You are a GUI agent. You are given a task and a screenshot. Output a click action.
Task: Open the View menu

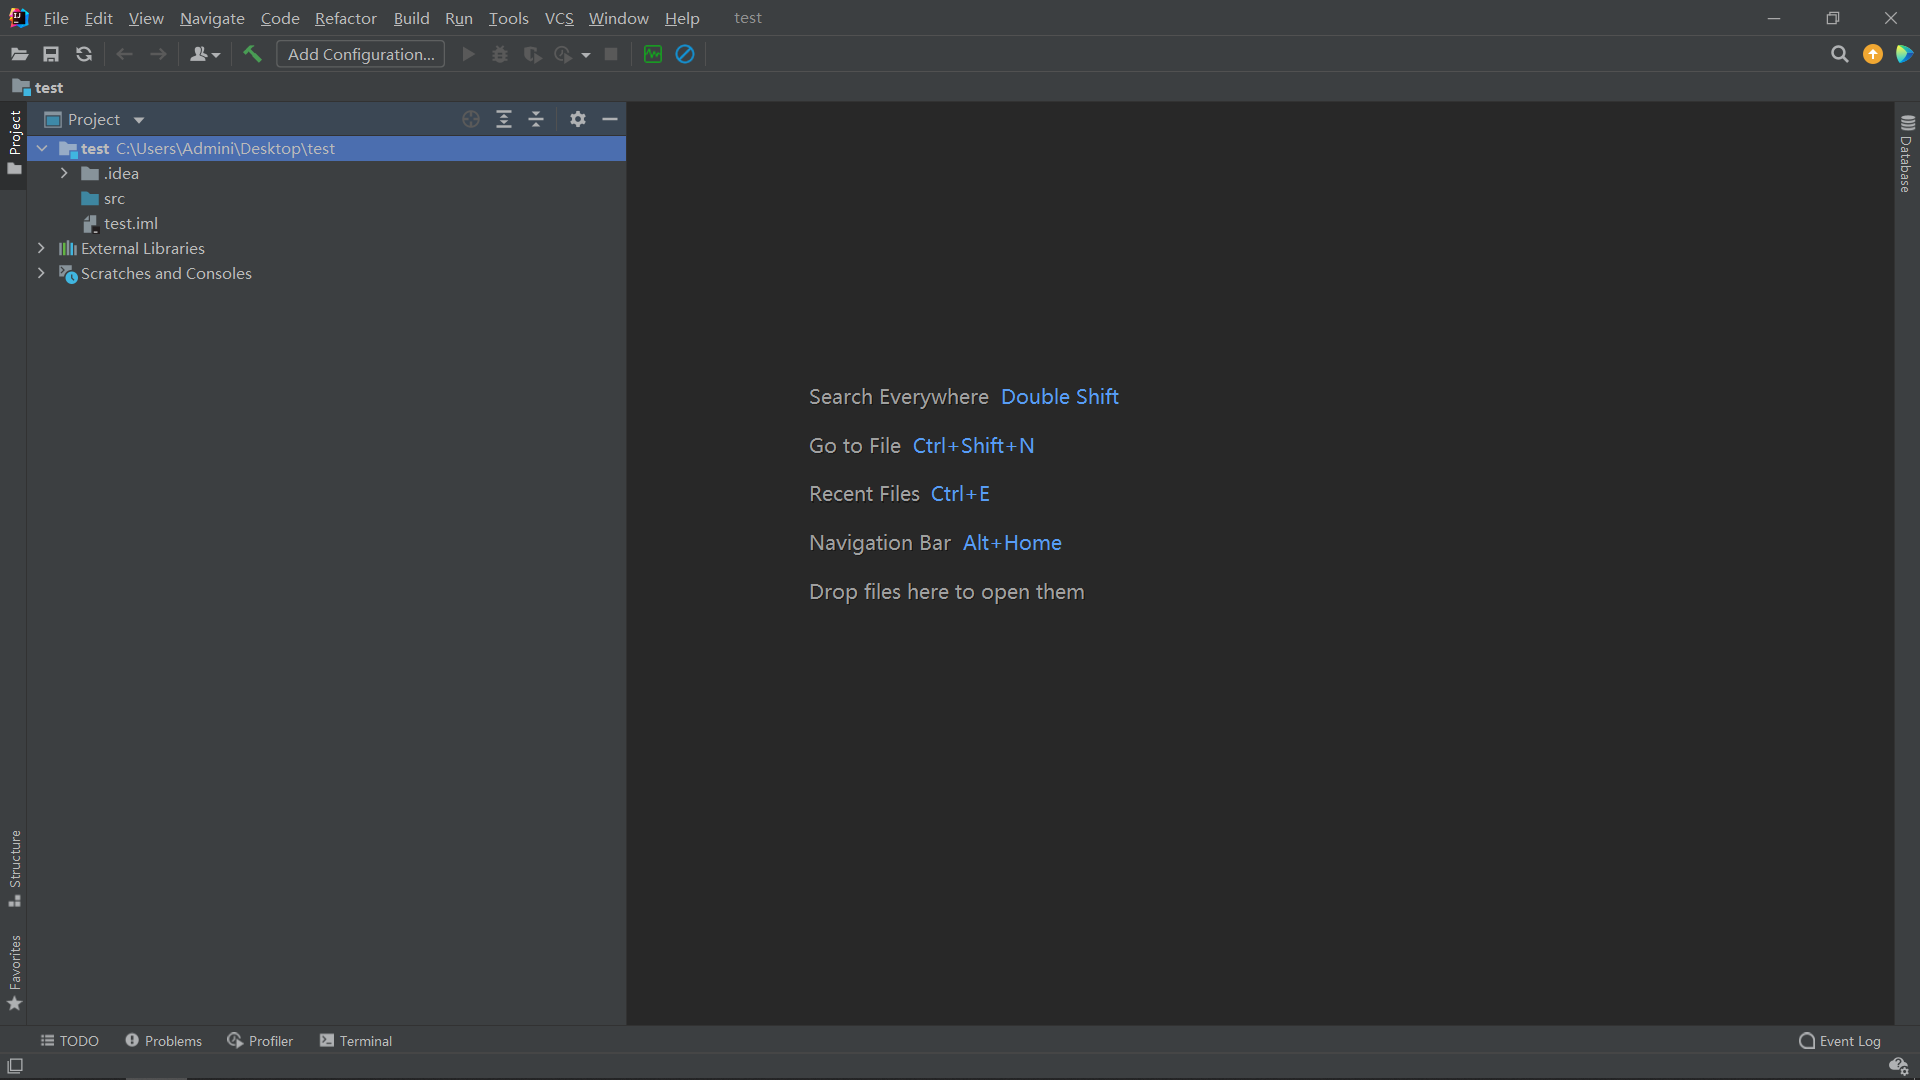tap(146, 18)
